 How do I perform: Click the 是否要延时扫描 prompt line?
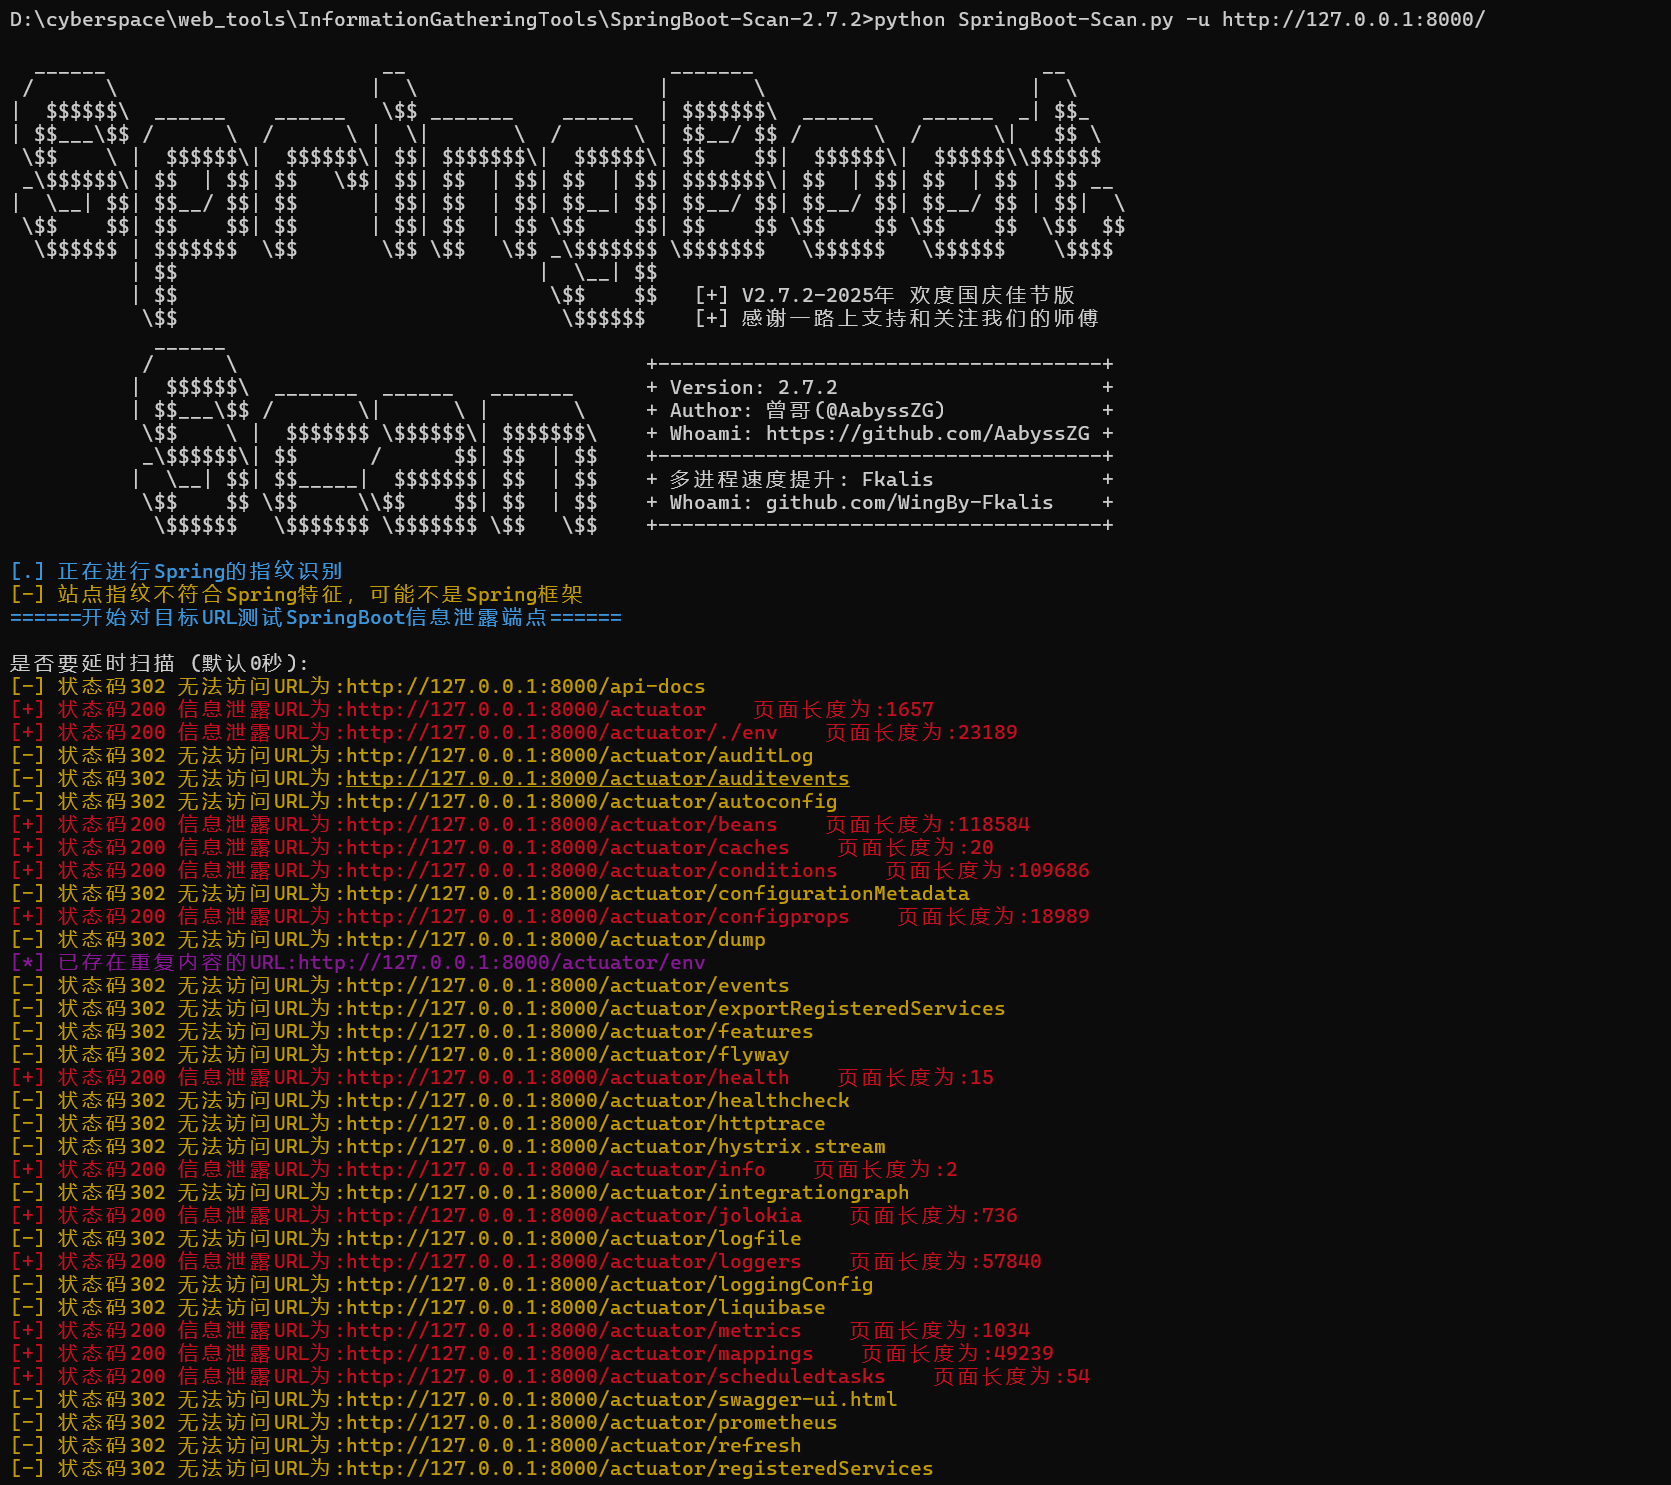tap(159, 663)
